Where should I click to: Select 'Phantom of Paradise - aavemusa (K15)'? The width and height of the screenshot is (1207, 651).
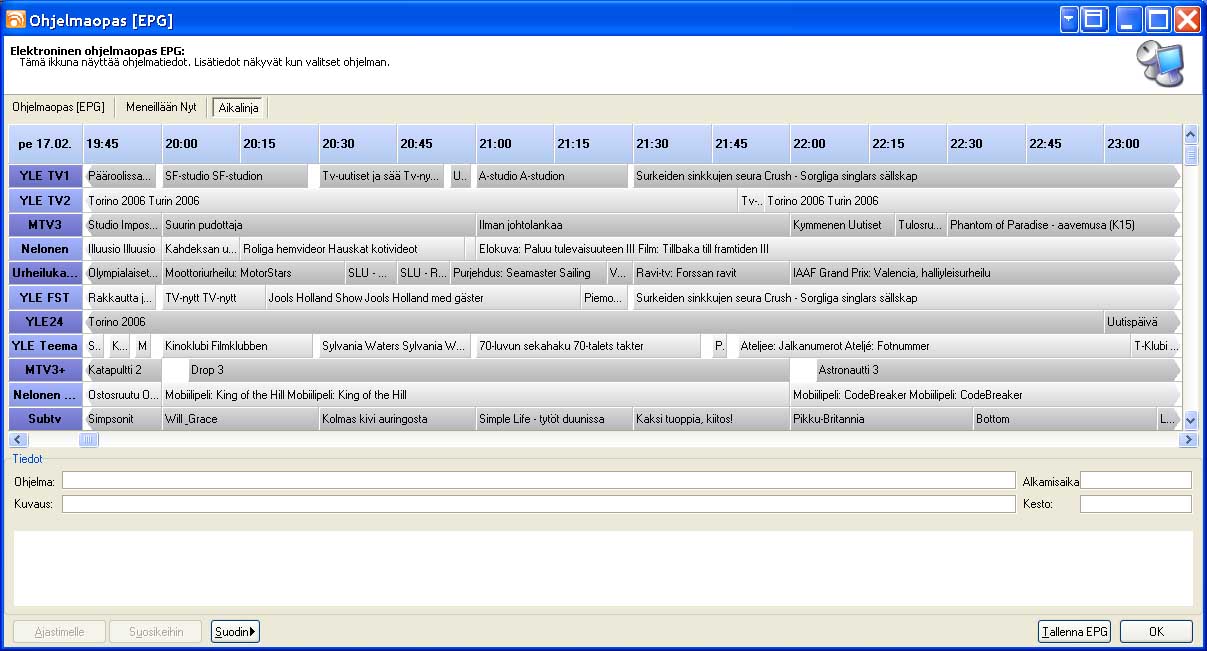[x=1063, y=225]
